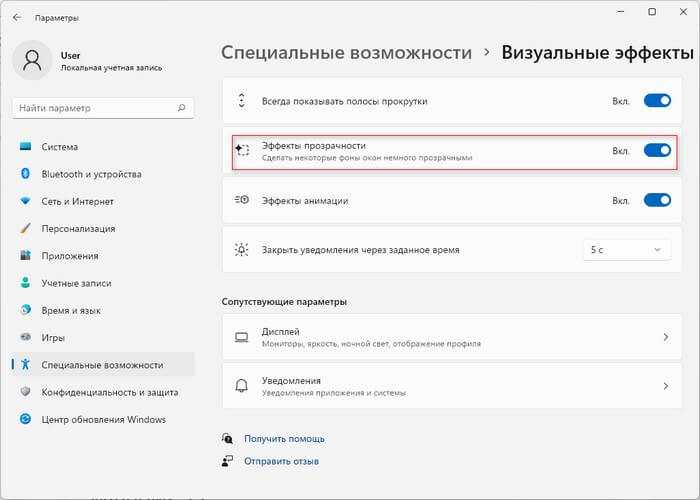Click the Игры gamepad icon
The width and height of the screenshot is (700, 500).
(x=25, y=337)
